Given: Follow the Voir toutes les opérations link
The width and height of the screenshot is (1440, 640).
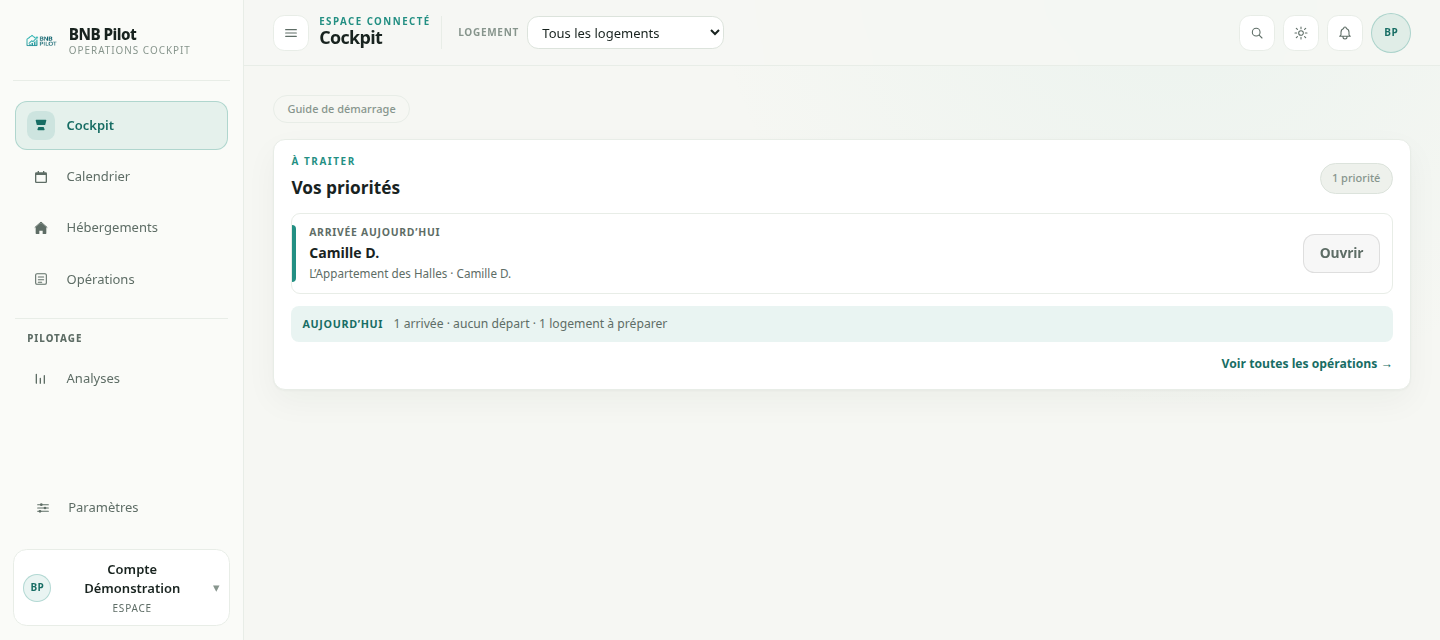Looking at the screenshot, I should tap(1306, 364).
